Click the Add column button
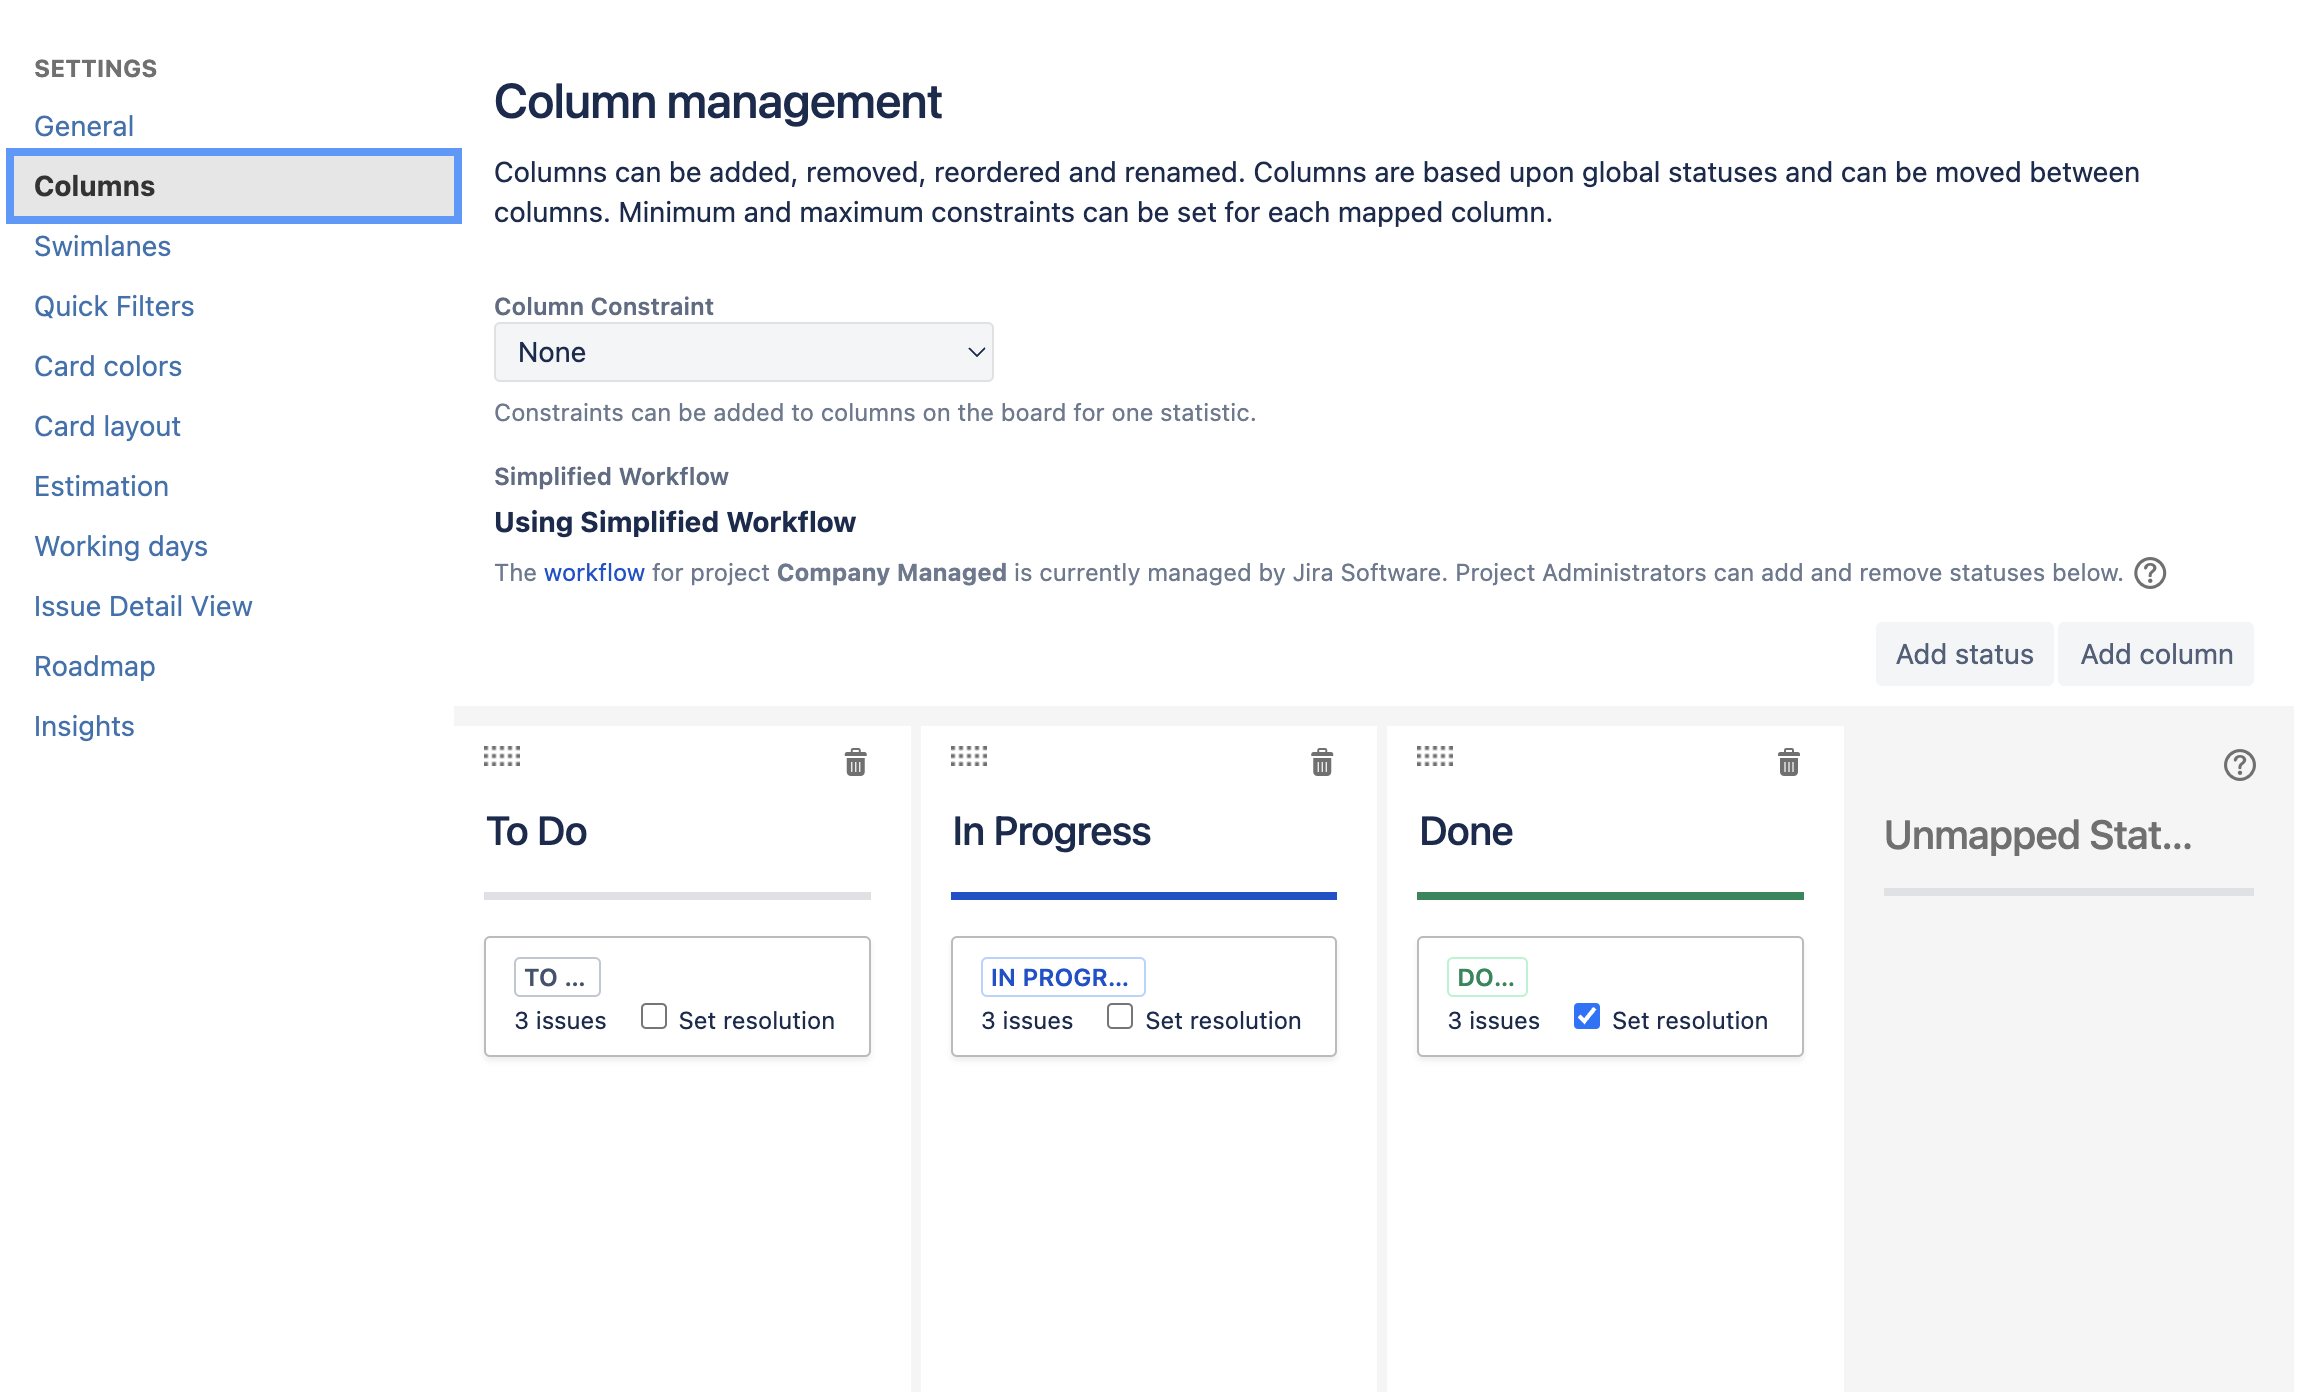 coord(2156,654)
